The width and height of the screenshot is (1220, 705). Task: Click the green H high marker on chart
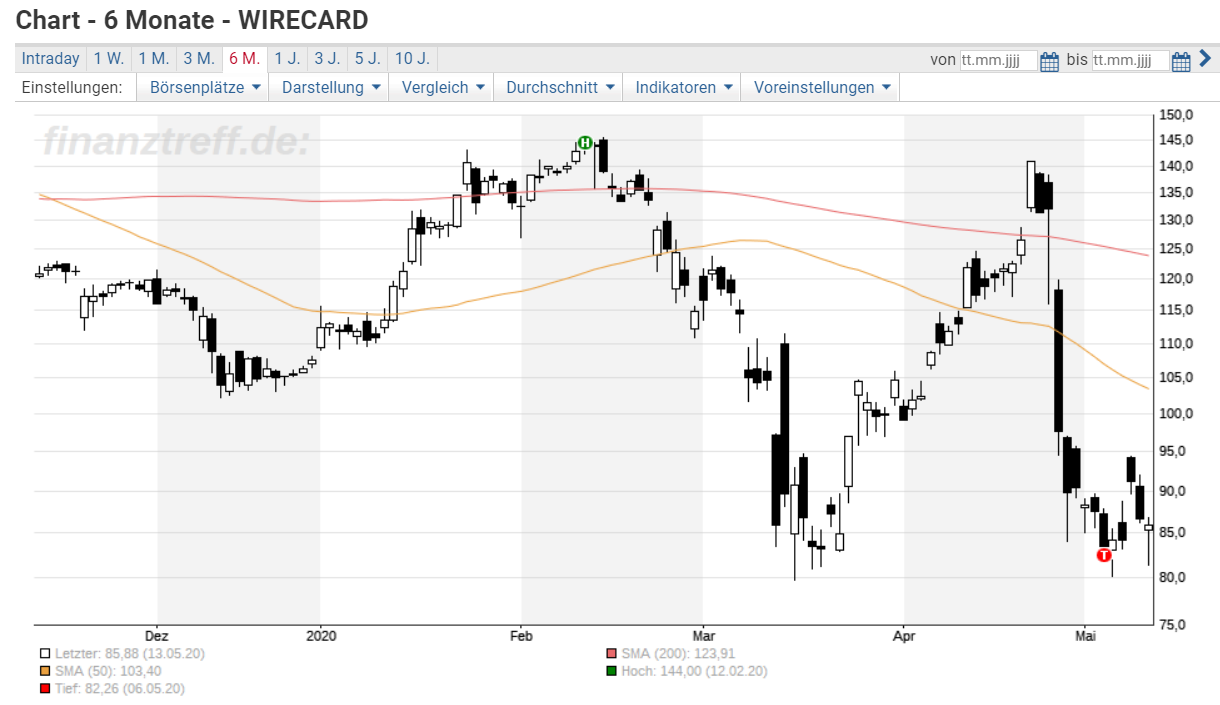585,143
